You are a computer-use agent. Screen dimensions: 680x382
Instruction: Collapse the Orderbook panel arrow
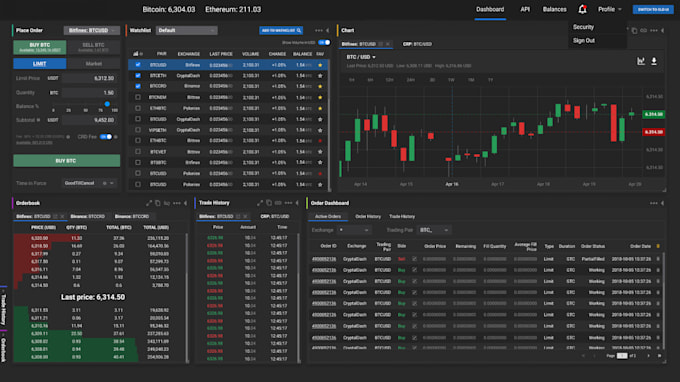(186, 203)
